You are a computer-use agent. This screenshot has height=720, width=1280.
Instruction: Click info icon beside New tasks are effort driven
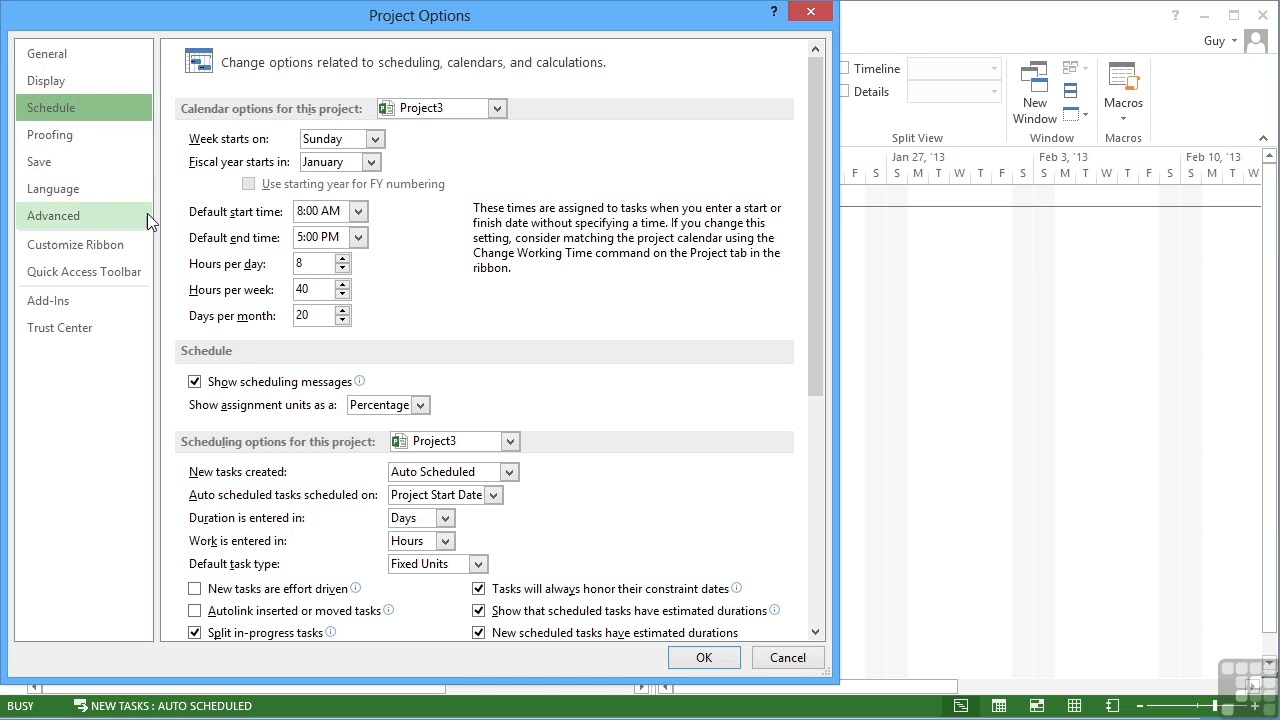coord(356,588)
